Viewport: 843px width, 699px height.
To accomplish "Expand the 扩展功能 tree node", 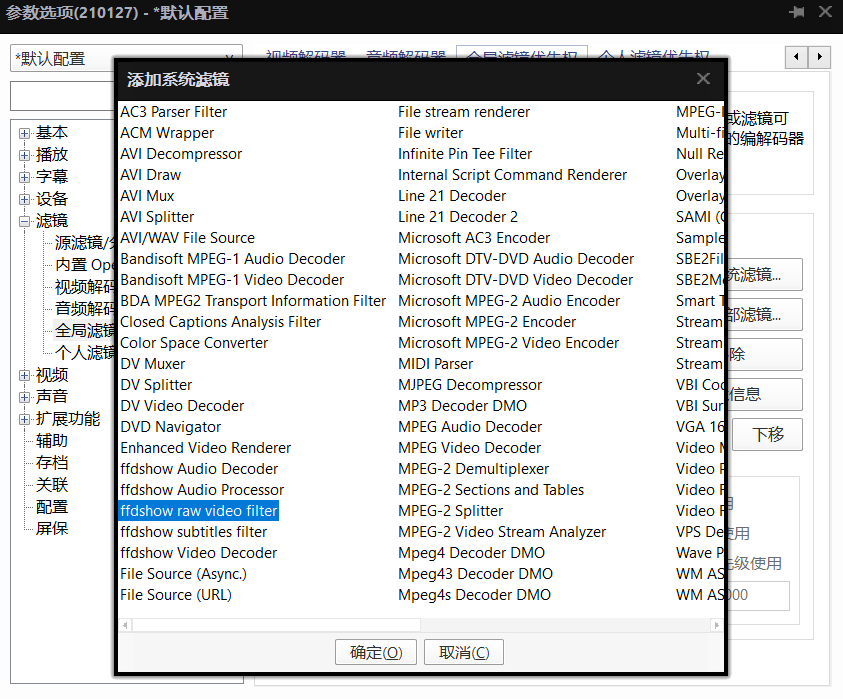I will [25, 419].
